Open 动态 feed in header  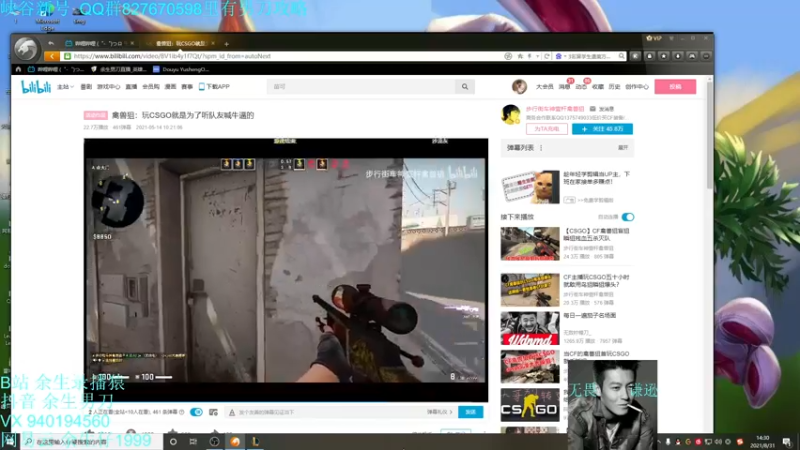coord(581,87)
